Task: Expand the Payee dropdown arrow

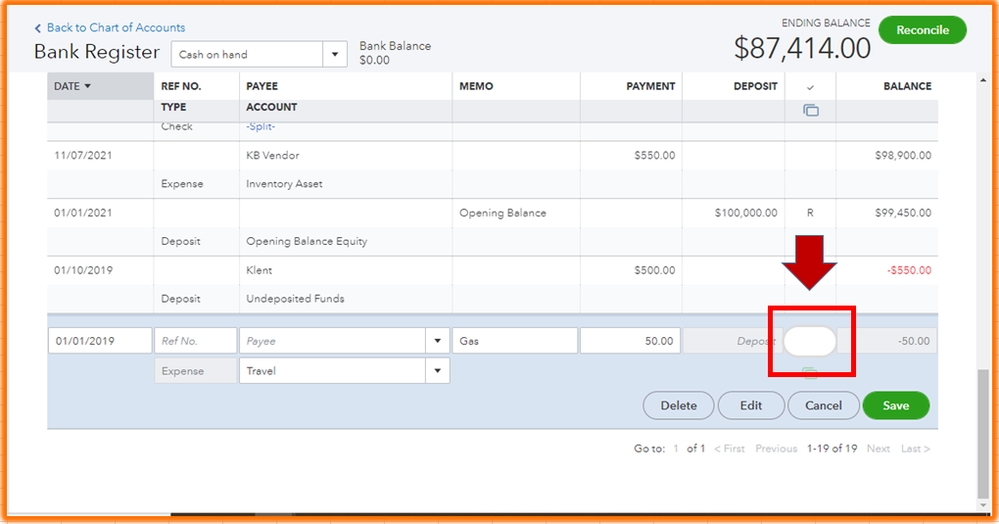Action: pyautogui.click(x=438, y=340)
